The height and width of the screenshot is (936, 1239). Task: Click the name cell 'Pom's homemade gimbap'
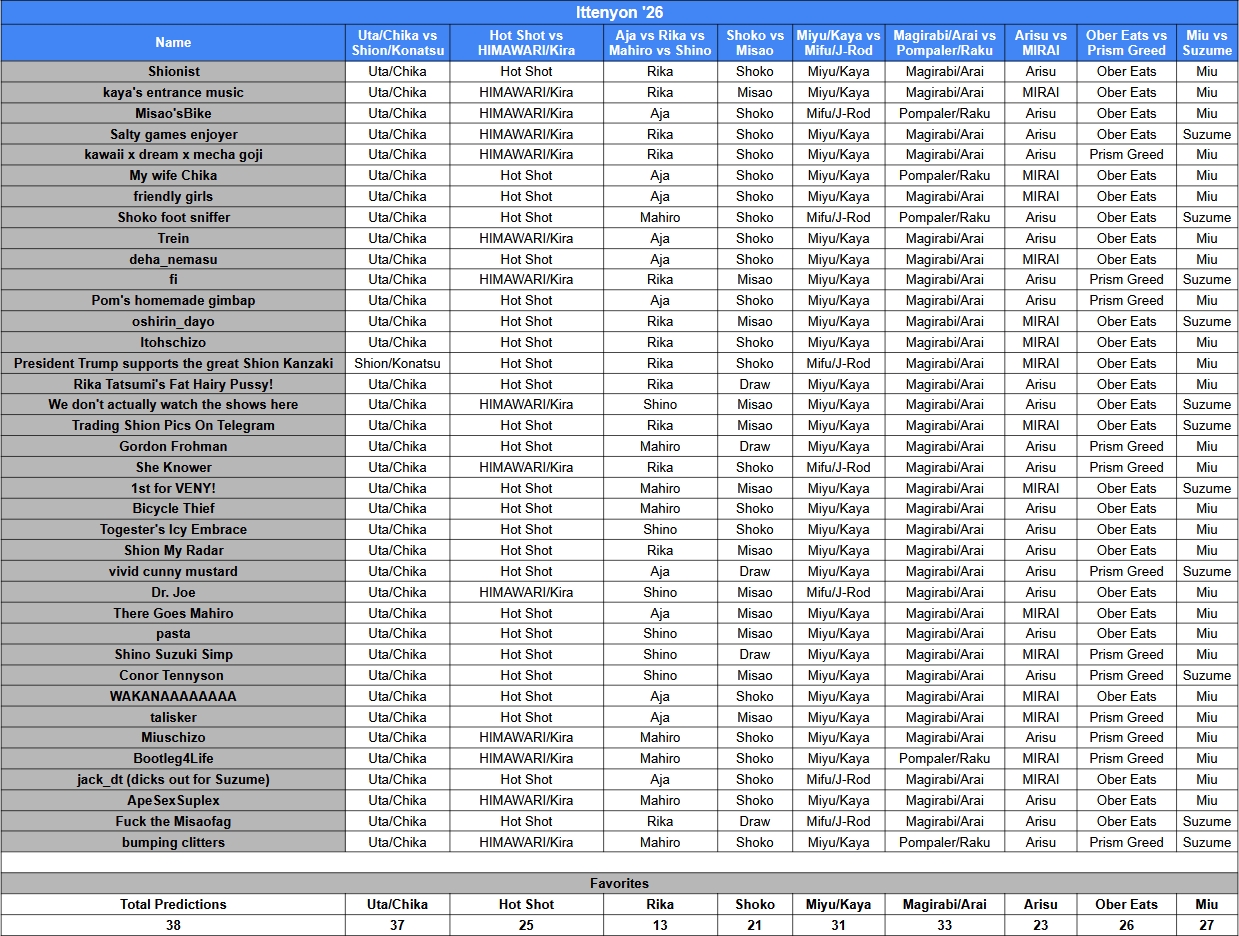[173, 301]
